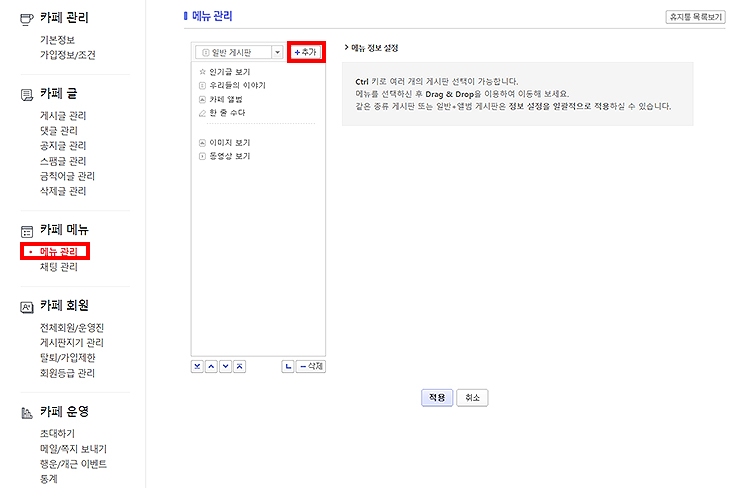Open 탈퇴/가입제한 in the sidebar
The image size is (740, 488).
pyautogui.click(x=67, y=358)
